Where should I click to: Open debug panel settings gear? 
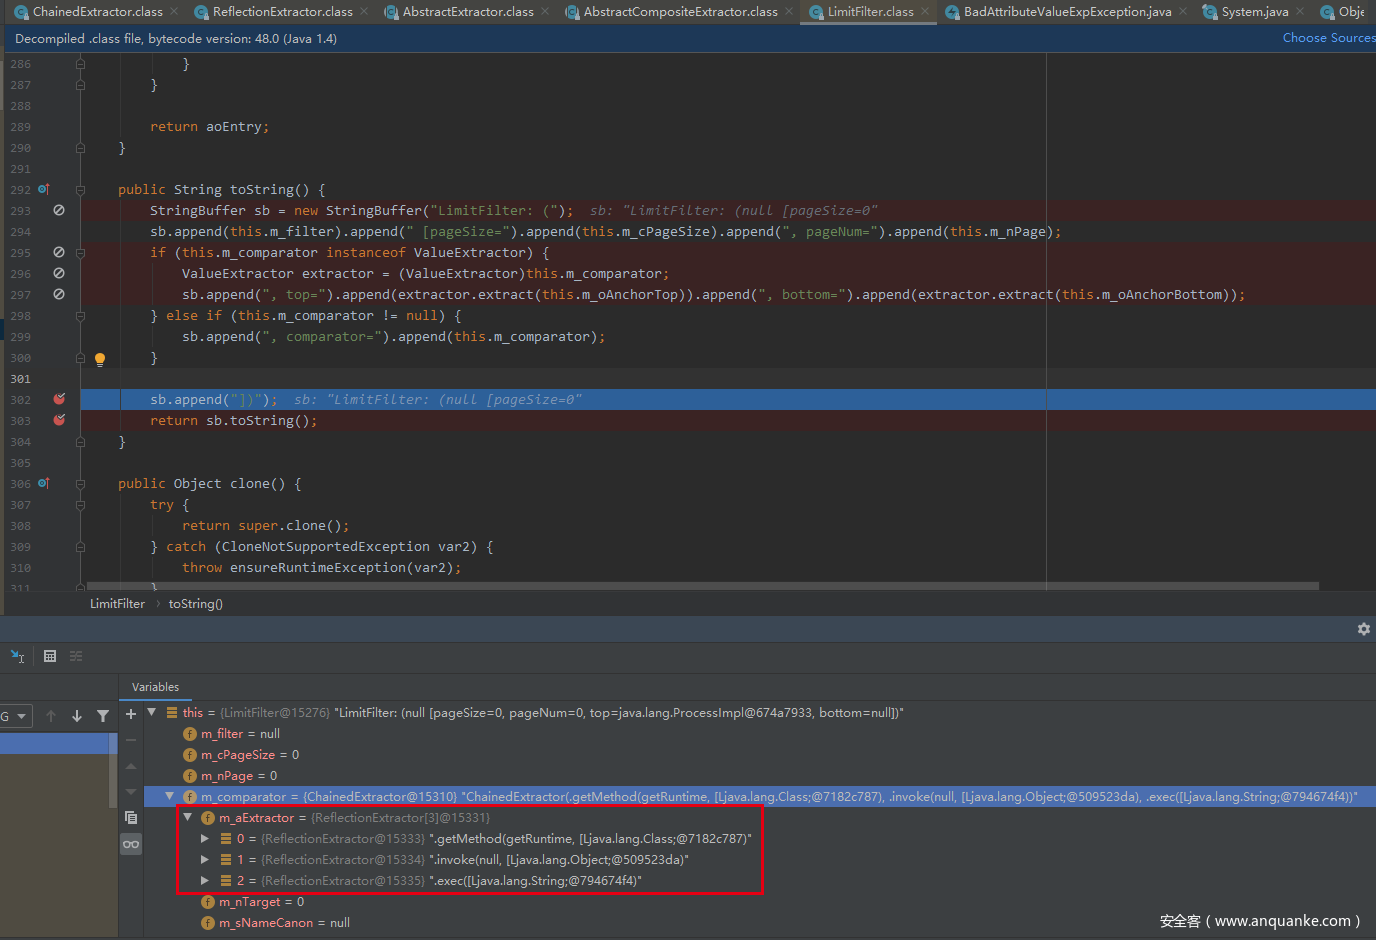tap(1363, 629)
